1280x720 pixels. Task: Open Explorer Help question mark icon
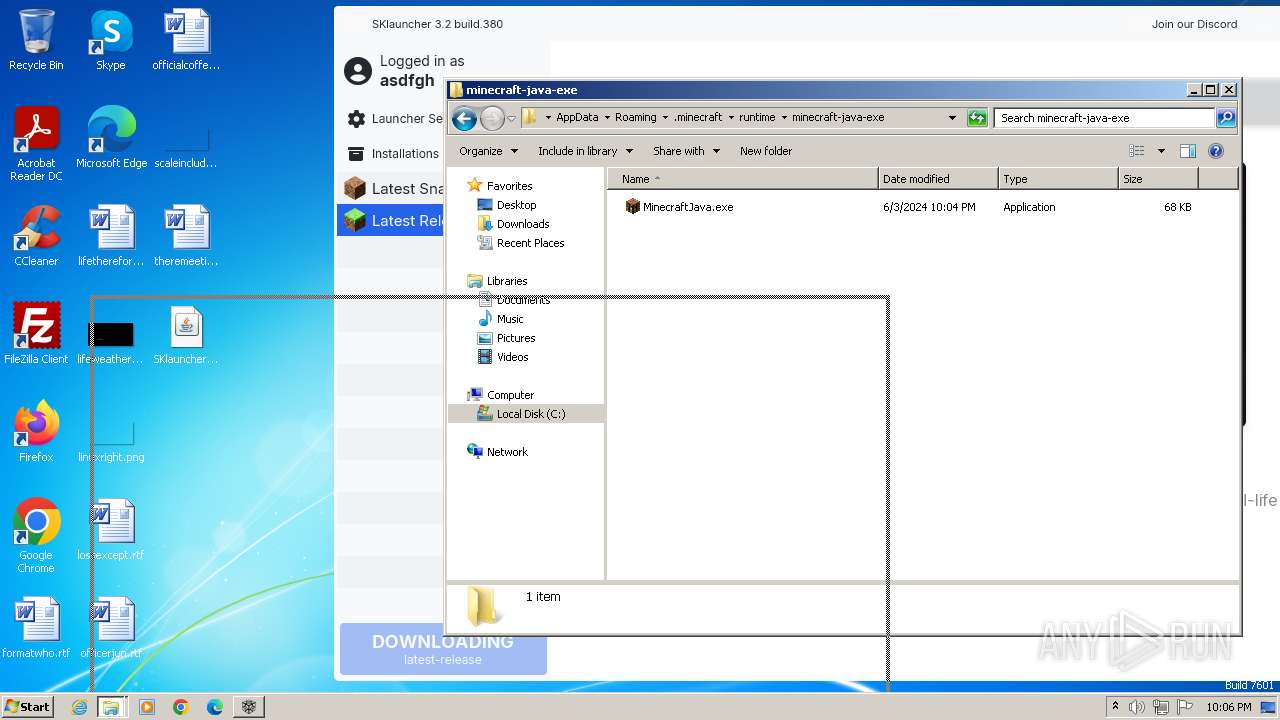click(x=1216, y=151)
